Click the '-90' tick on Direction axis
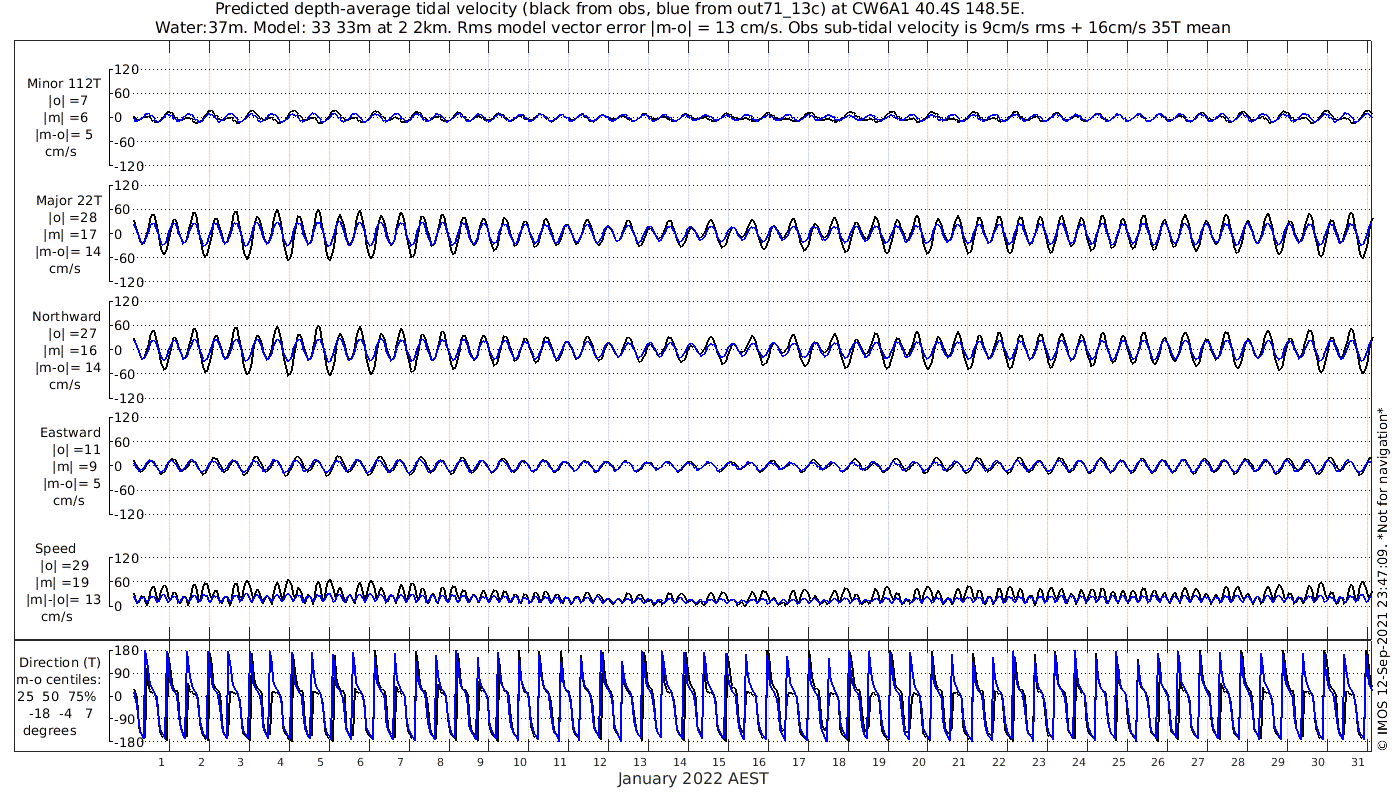 pyautogui.click(x=125, y=718)
